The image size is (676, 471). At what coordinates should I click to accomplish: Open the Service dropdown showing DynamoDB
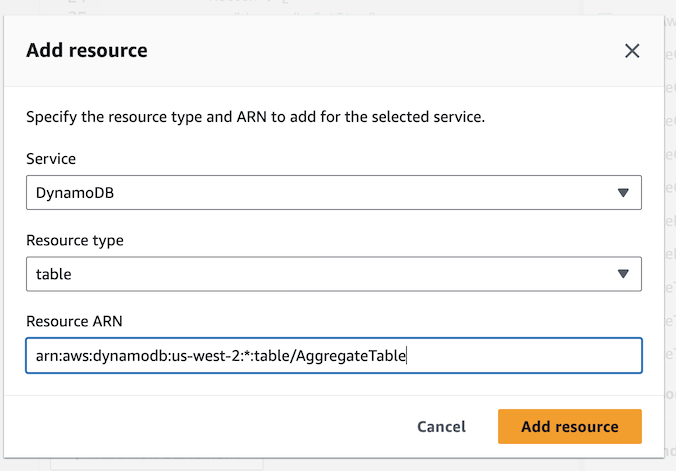[334, 192]
